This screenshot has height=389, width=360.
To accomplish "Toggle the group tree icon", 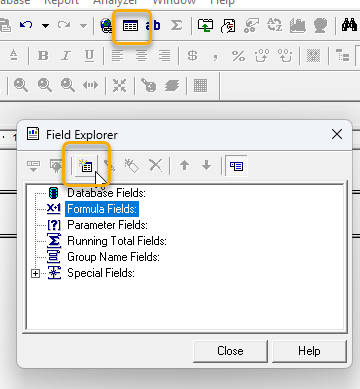I will click(343, 55).
